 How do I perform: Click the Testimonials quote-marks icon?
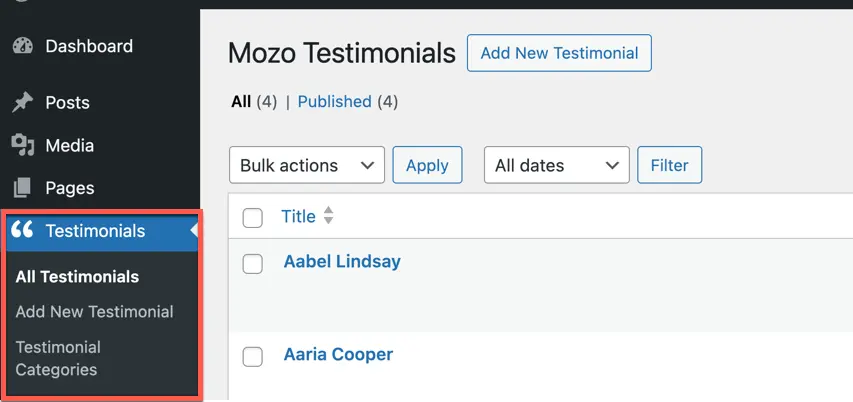click(22, 231)
